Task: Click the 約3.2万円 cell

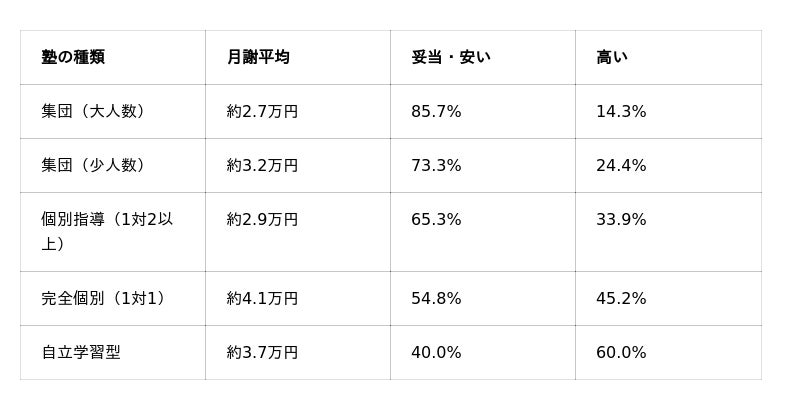Action: [262, 165]
